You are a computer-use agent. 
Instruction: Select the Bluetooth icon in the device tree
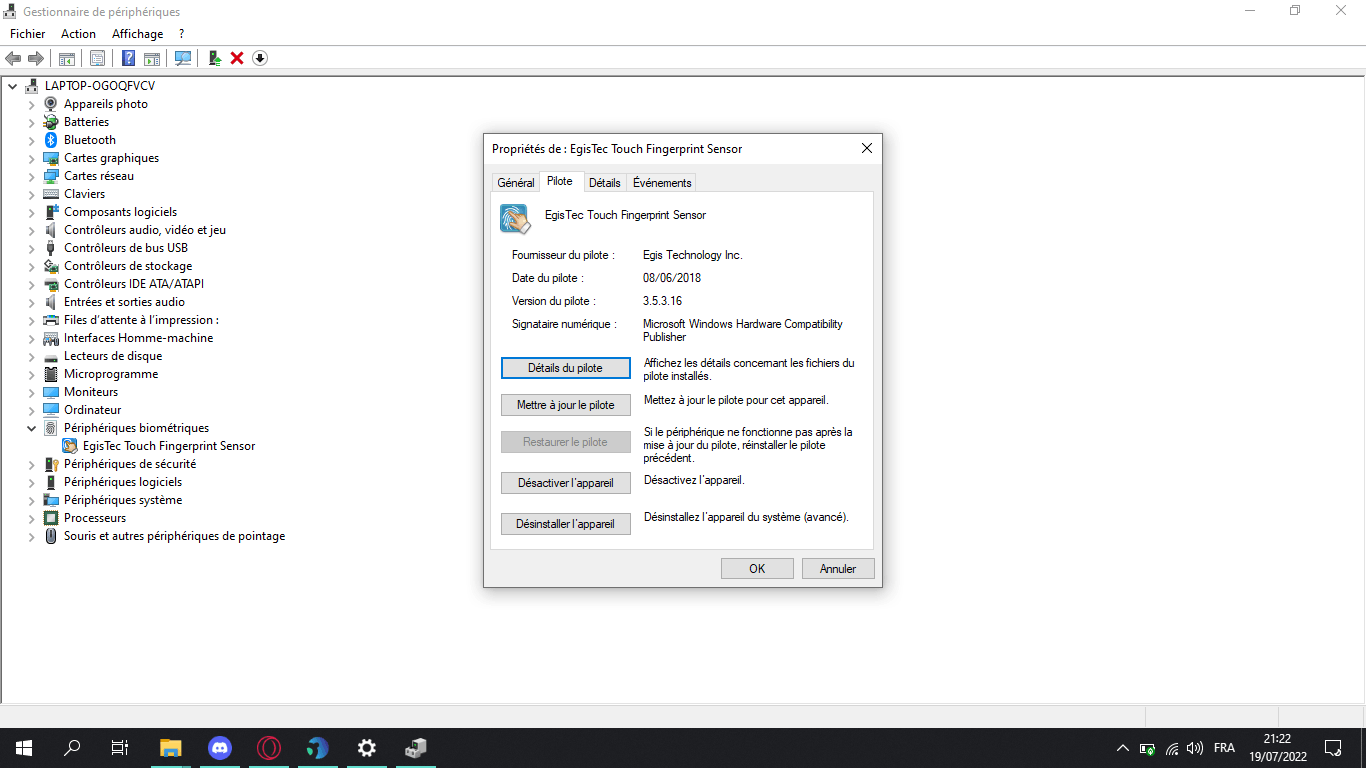[51, 140]
